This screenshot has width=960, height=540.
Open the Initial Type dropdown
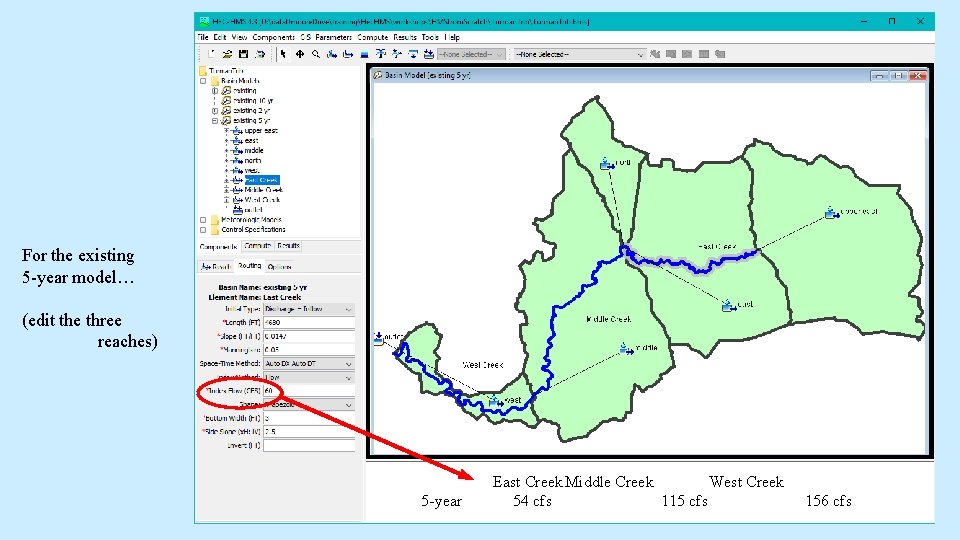pyautogui.click(x=309, y=309)
